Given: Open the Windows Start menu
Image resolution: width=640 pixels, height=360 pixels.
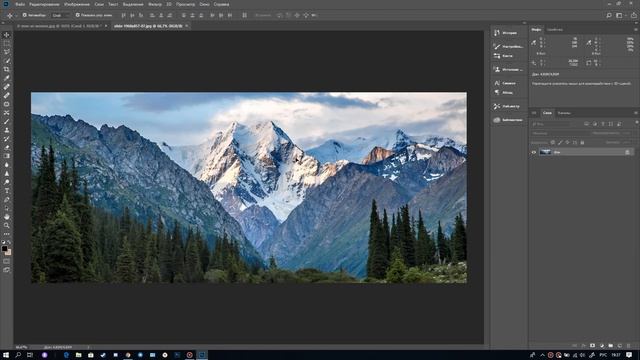Looking at the screenshot, I should pos(6,355).
